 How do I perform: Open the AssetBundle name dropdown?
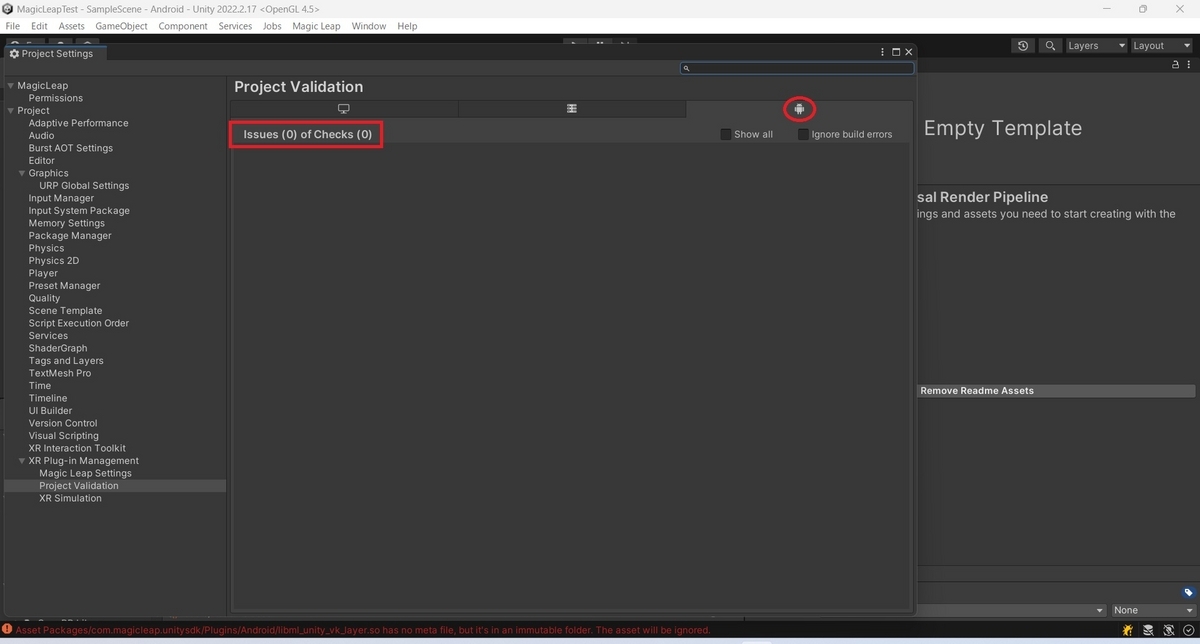click(x=1010, y=610)
